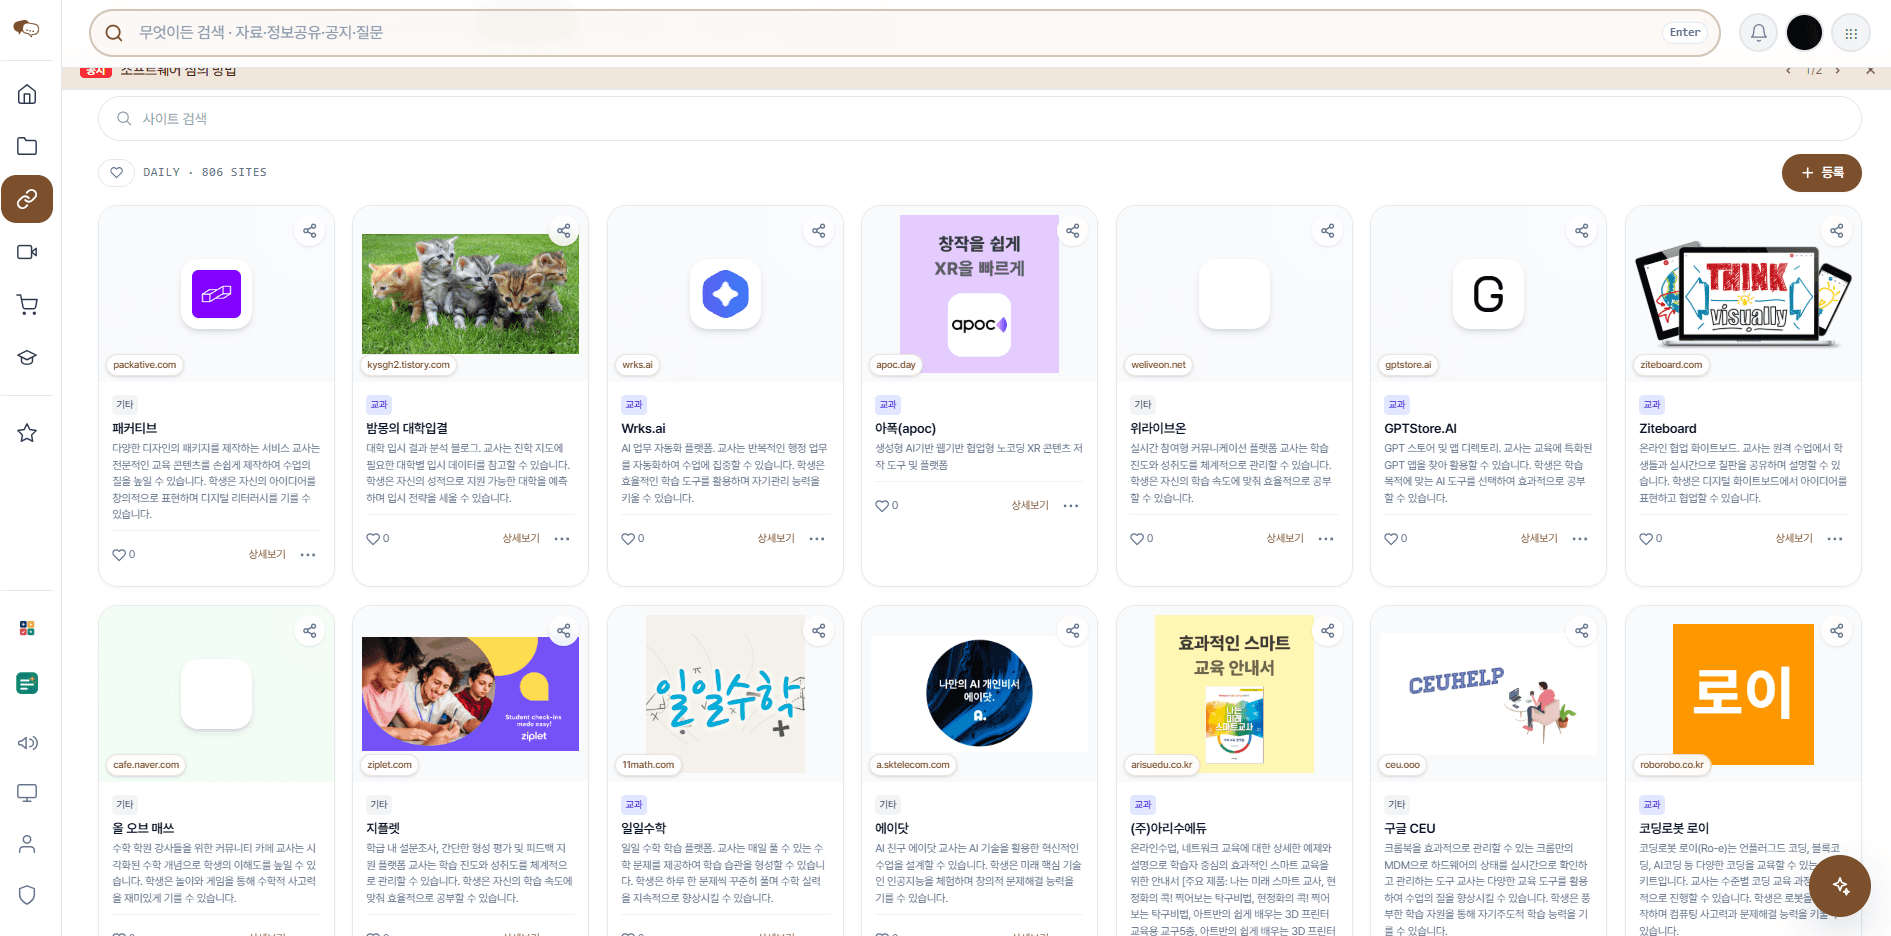Viewport: 1891px width, 936px height.
Task: Go to next notice banner page
Action: [1837, 71]
